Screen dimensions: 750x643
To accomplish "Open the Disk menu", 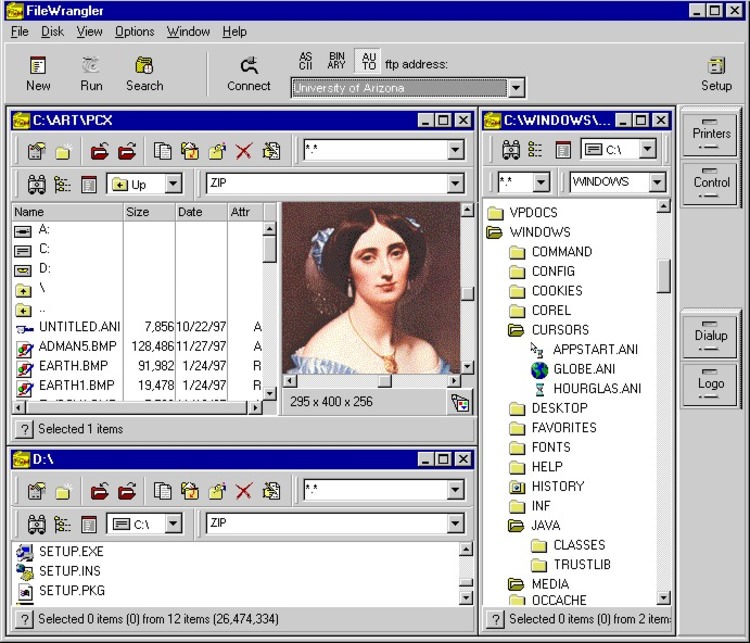I will 52,32.
